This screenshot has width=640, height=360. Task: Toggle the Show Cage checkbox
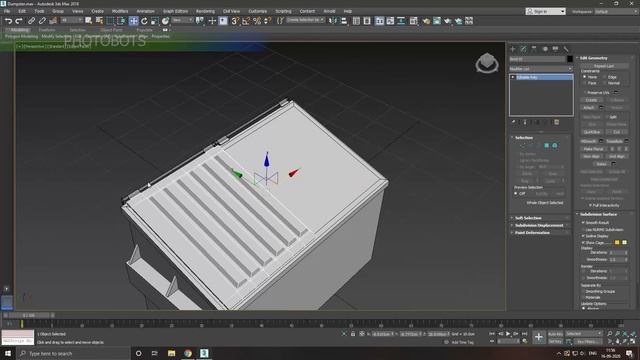tap(583, 242)
